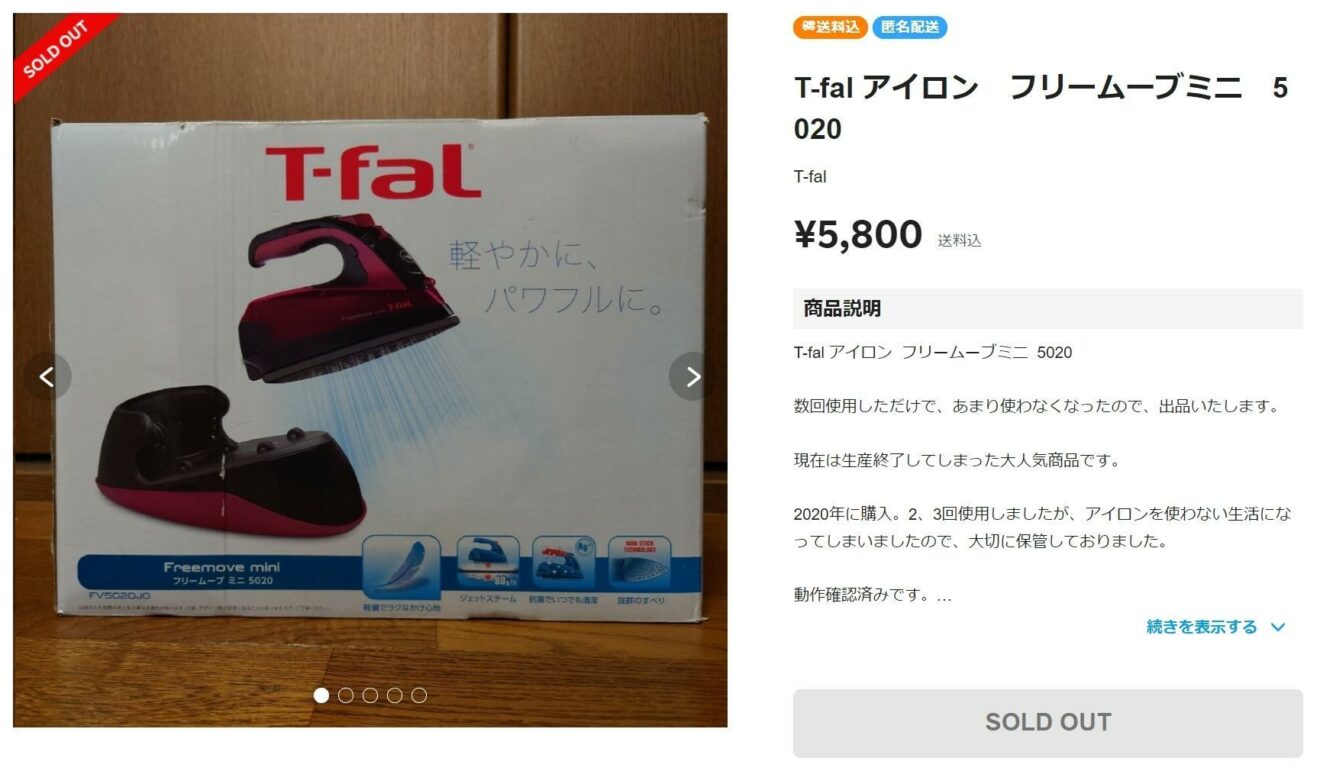Click the ¥5,800 price text
The image size is (1320, 774).
[x=858, y=235]
